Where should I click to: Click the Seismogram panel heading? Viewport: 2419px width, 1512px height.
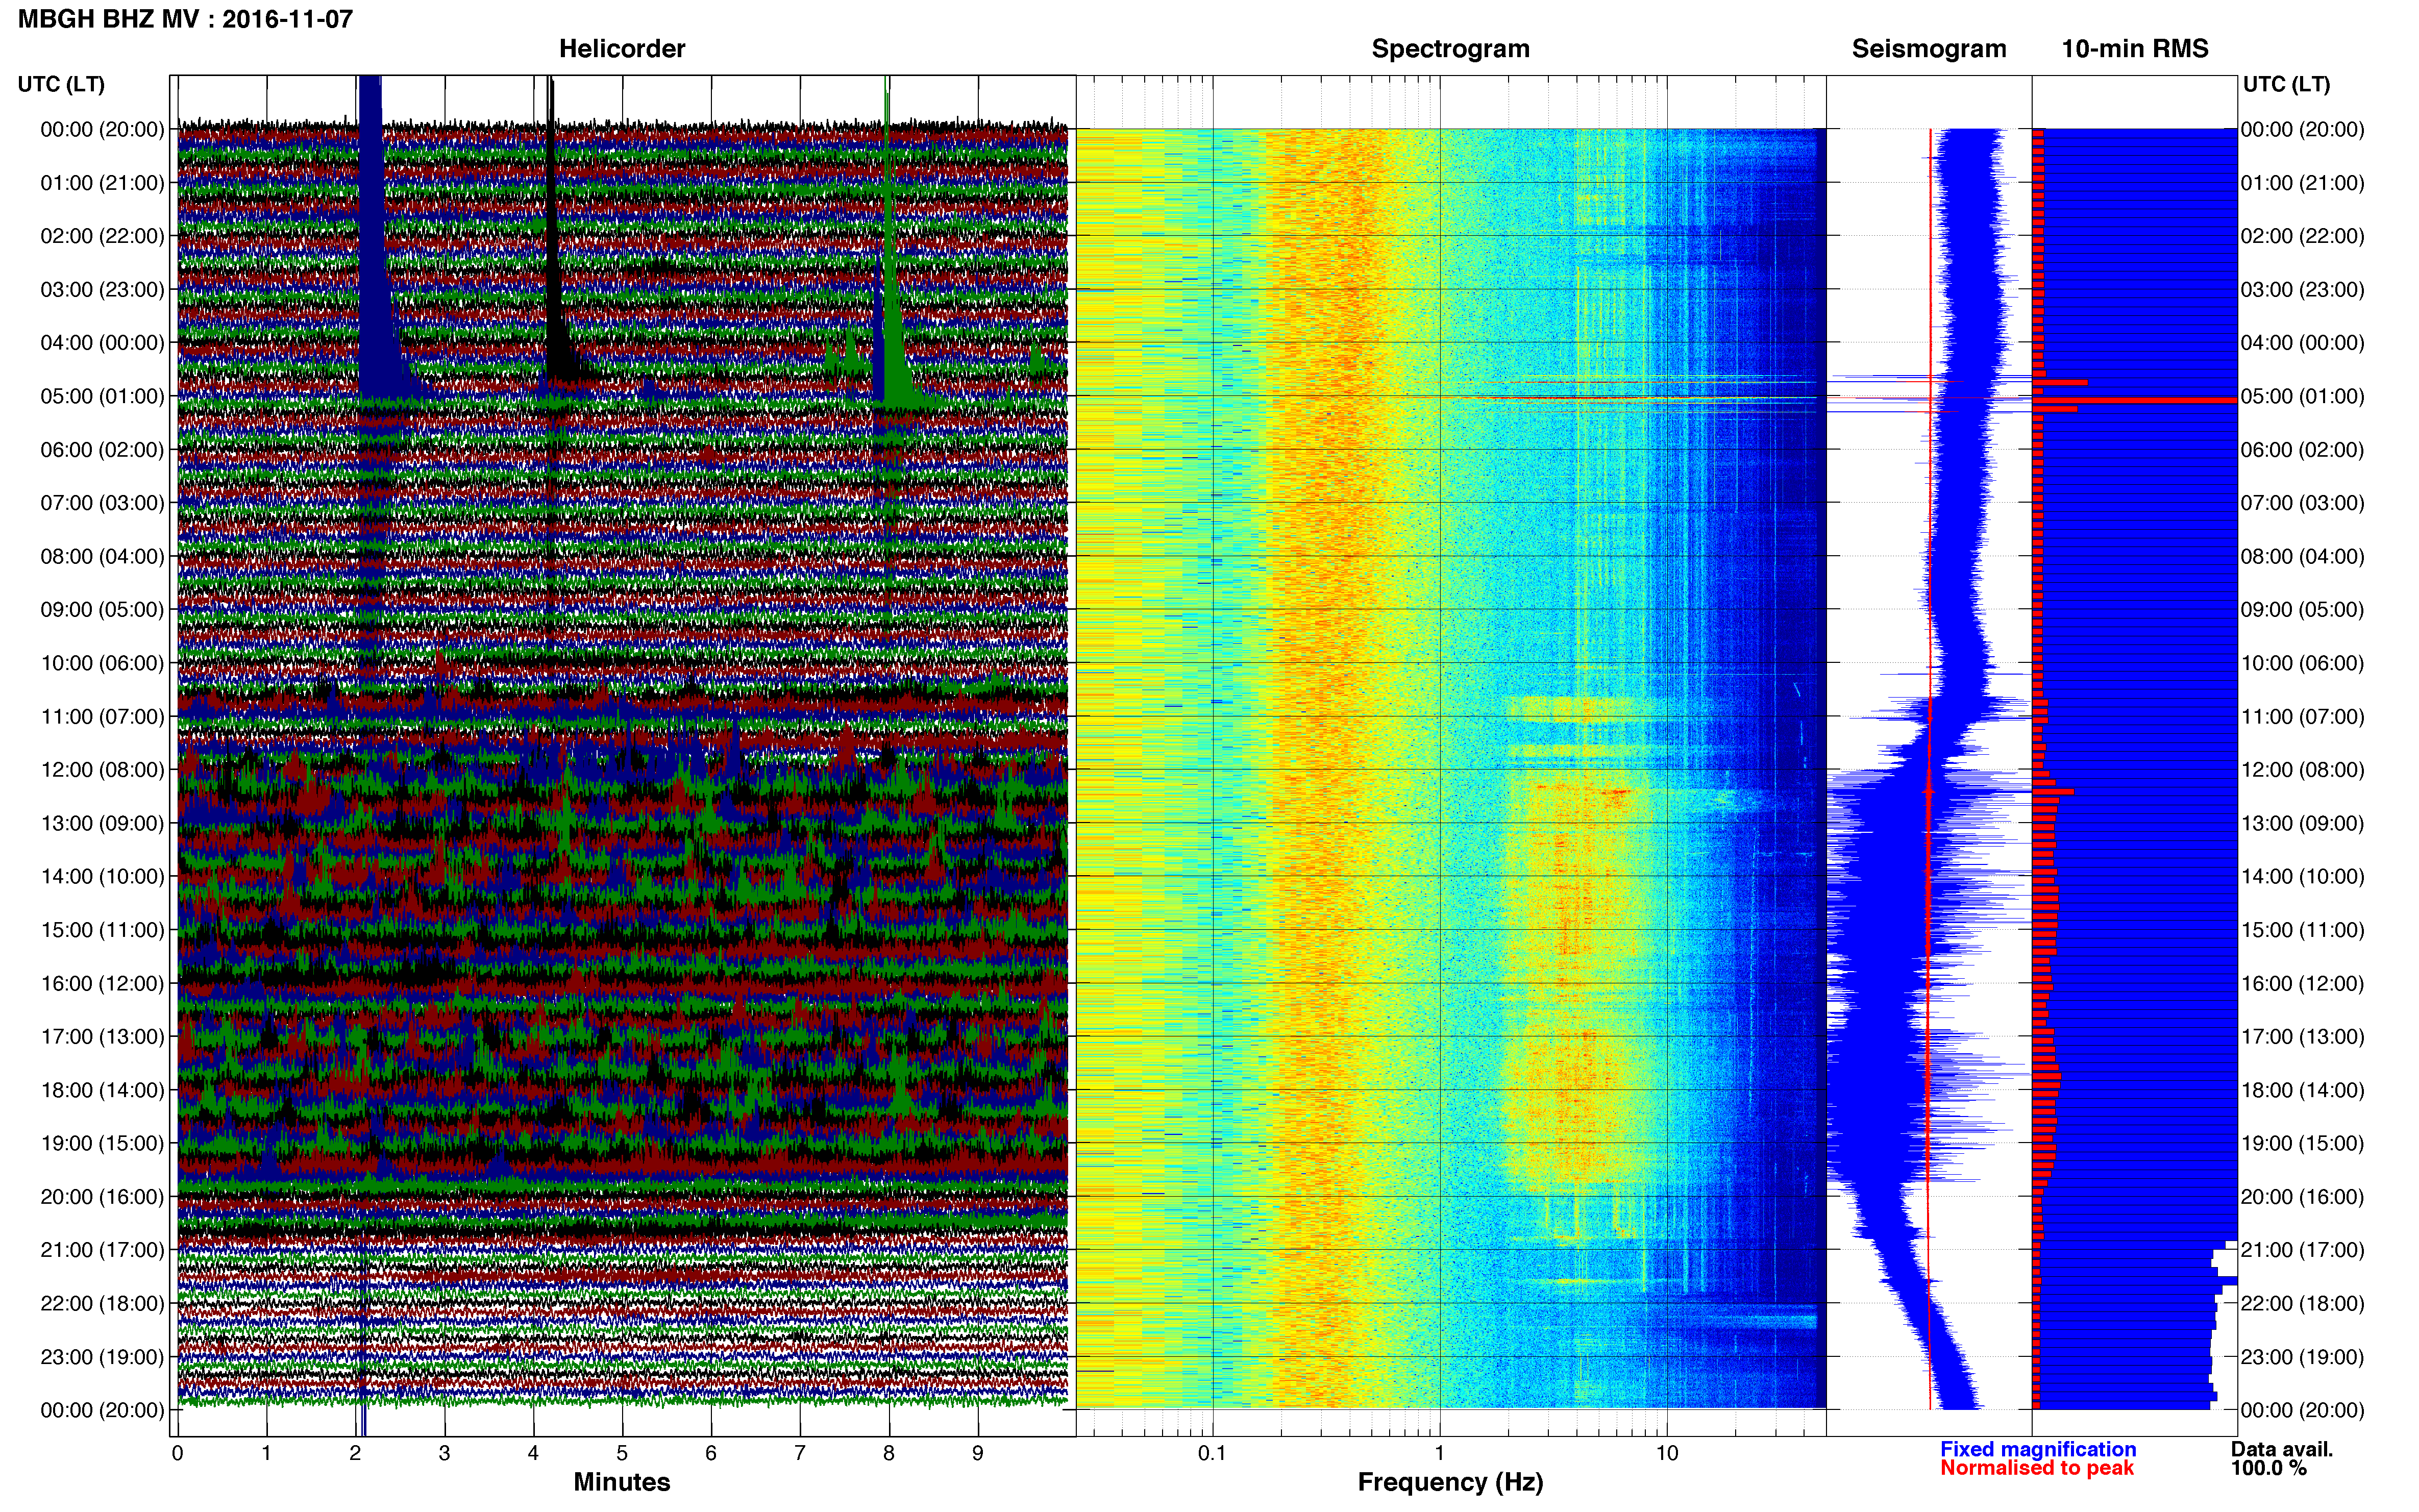click(x=1929, y=49)
